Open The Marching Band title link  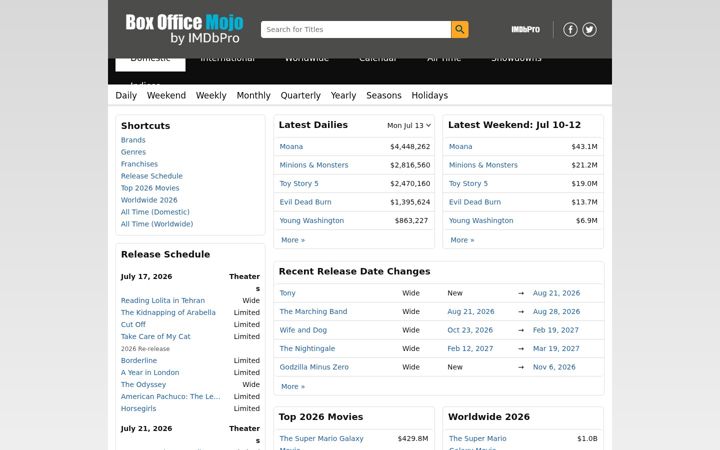click(x=313, y=311)
